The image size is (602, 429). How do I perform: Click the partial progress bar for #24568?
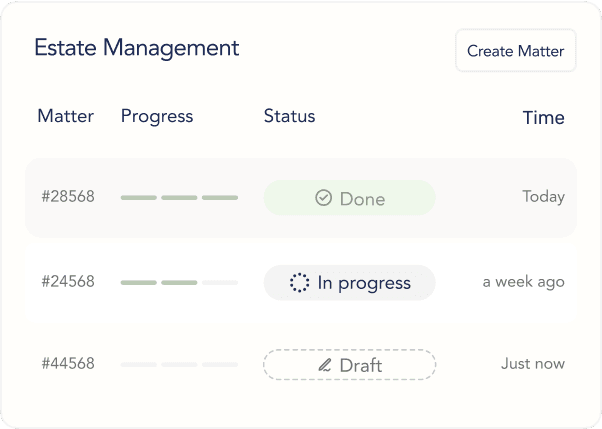(179, 283)
